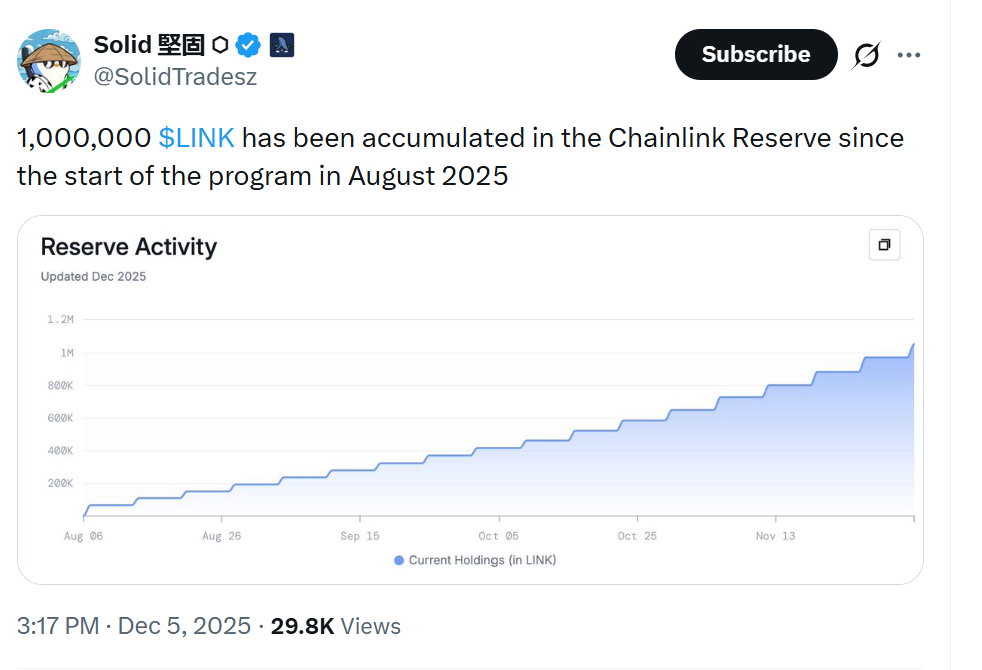This screenshot has width=982, height=670.
Task: Click the Grok actions icon
Action: 866,55
